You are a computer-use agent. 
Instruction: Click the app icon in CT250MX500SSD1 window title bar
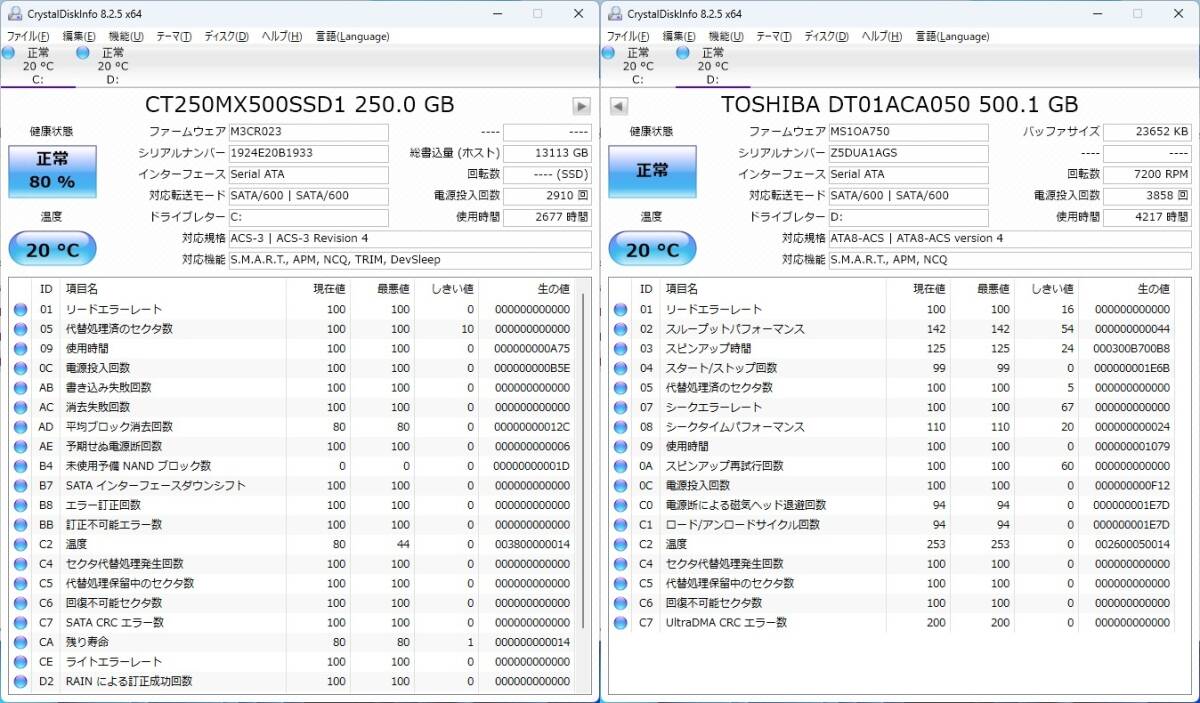pos(13,13)
